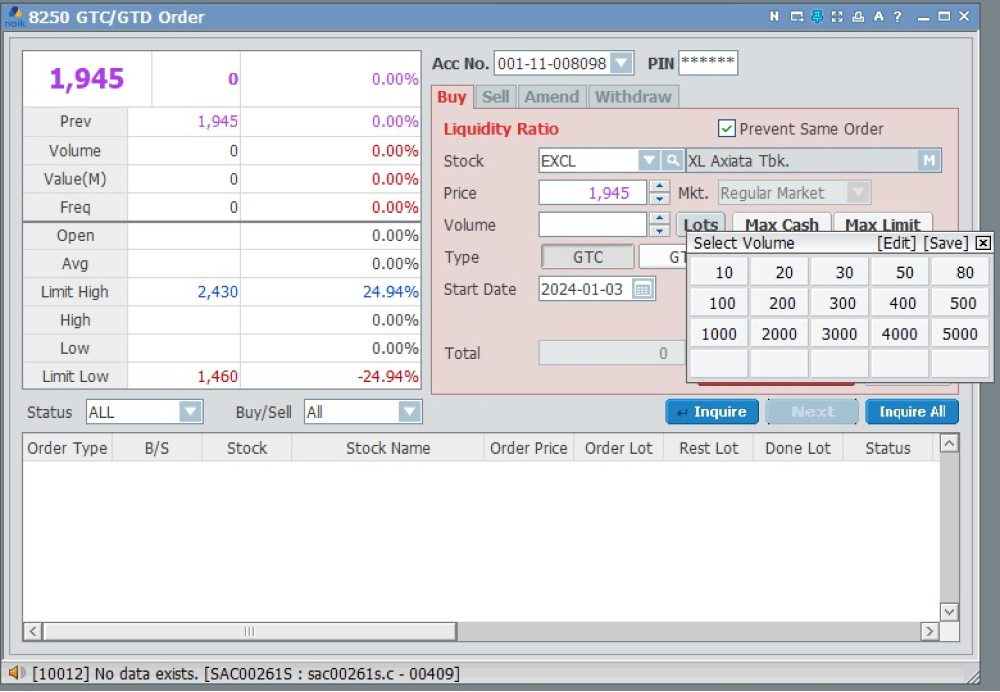Open the Acc No. dropdown
This screenshot has height=692, width=1000.
pos(621,64)
